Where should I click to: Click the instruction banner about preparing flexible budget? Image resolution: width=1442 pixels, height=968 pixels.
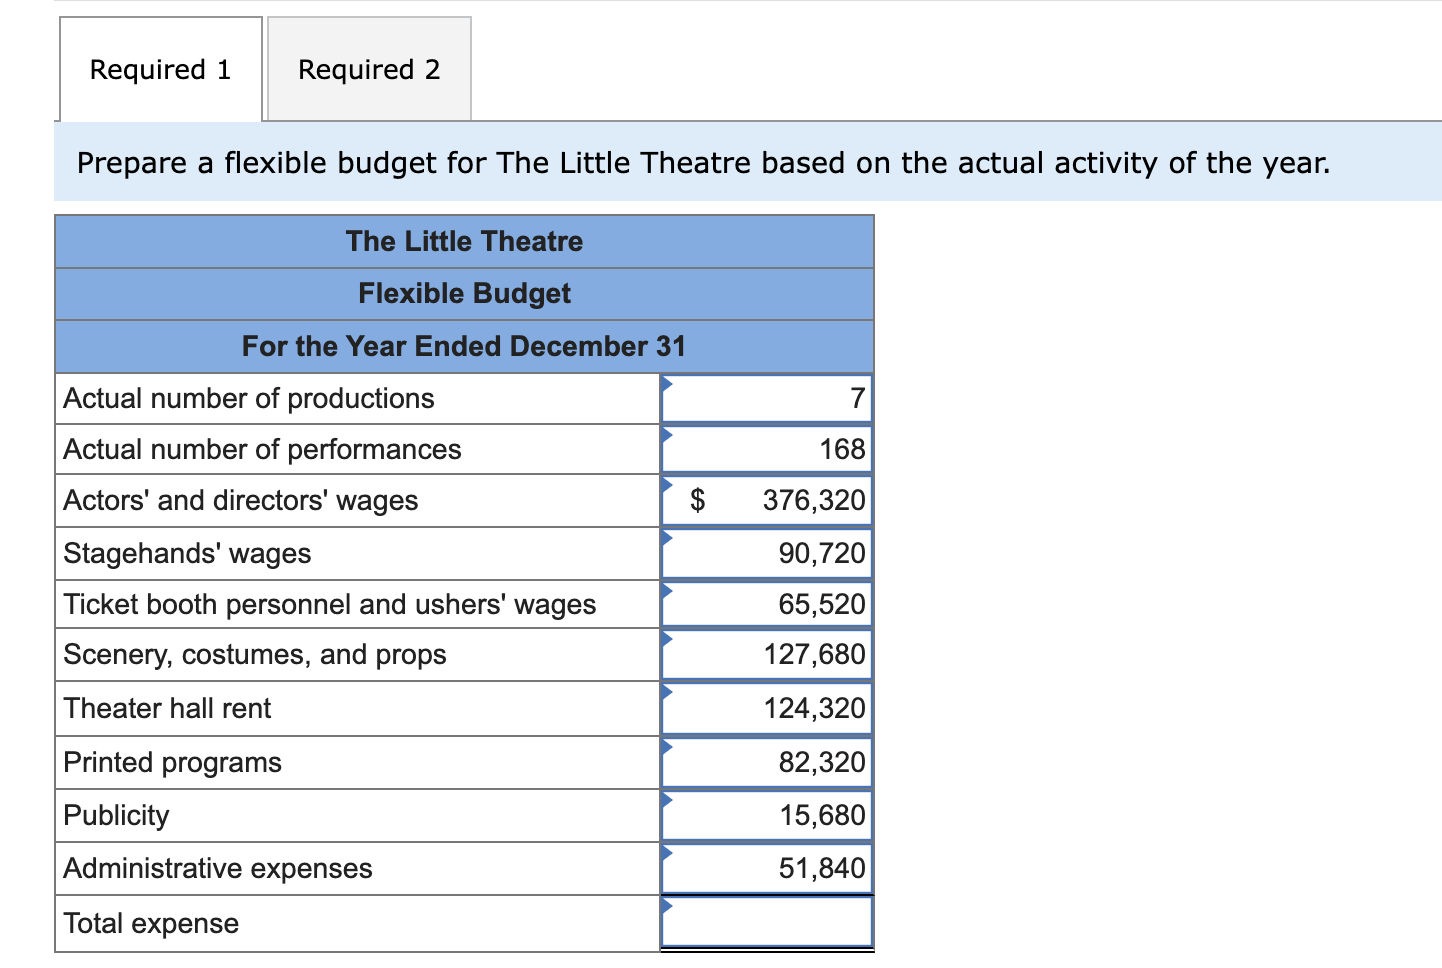tap(703, 162)
